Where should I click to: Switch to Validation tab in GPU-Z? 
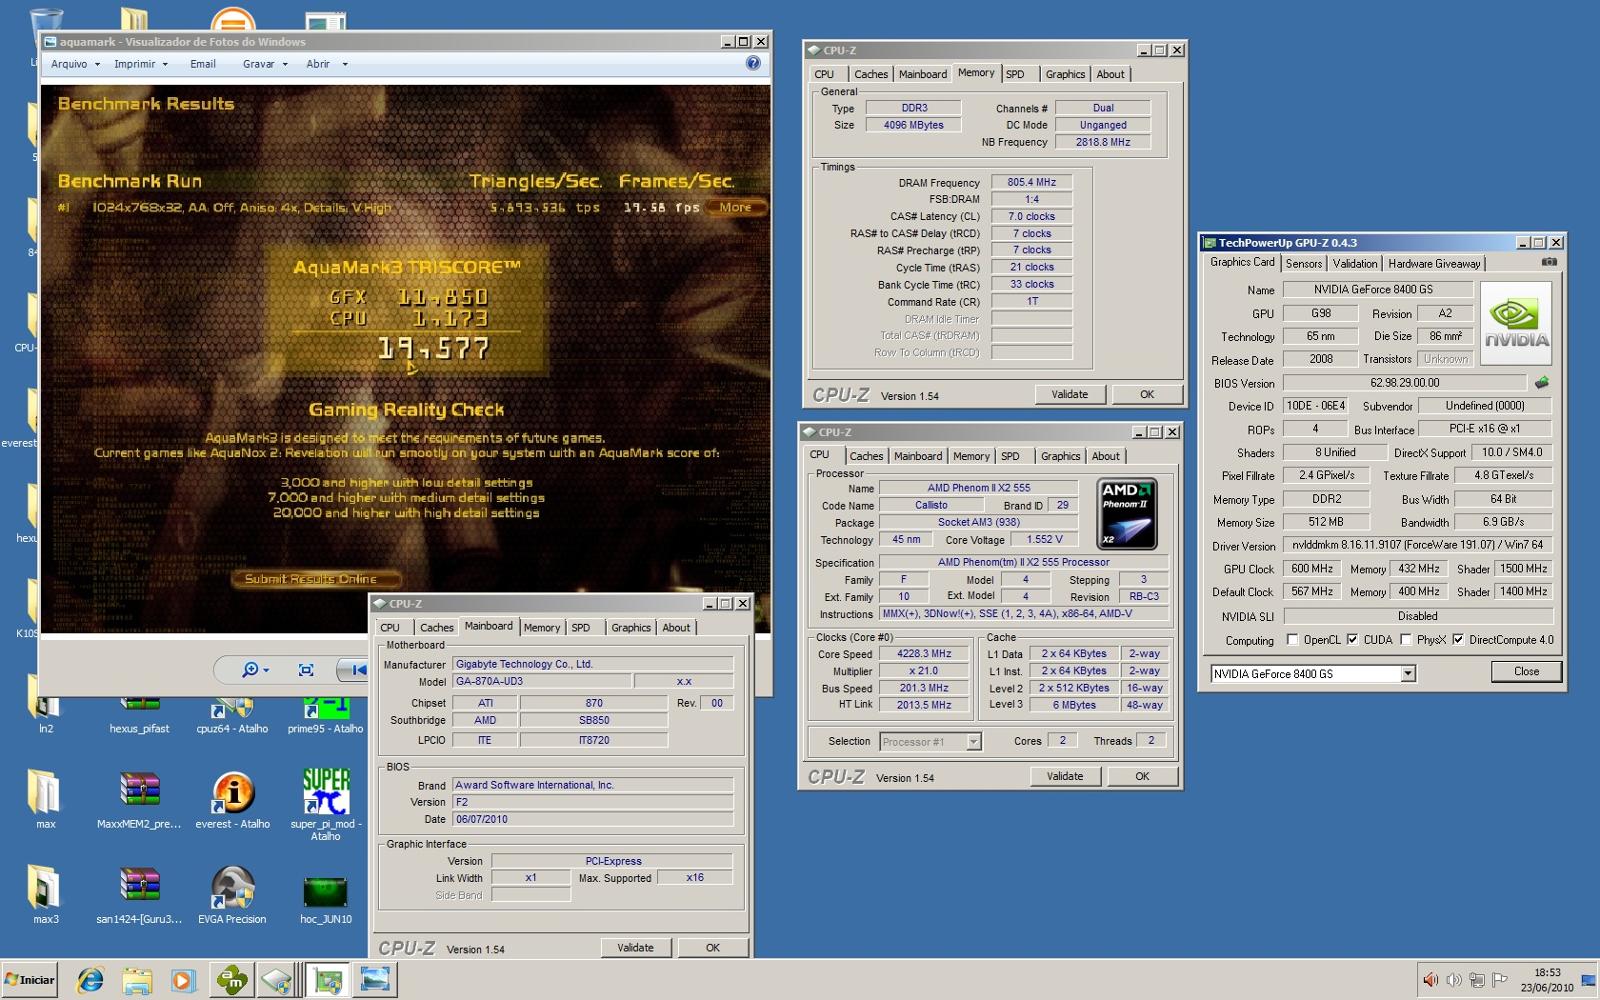click(1355, 264)
